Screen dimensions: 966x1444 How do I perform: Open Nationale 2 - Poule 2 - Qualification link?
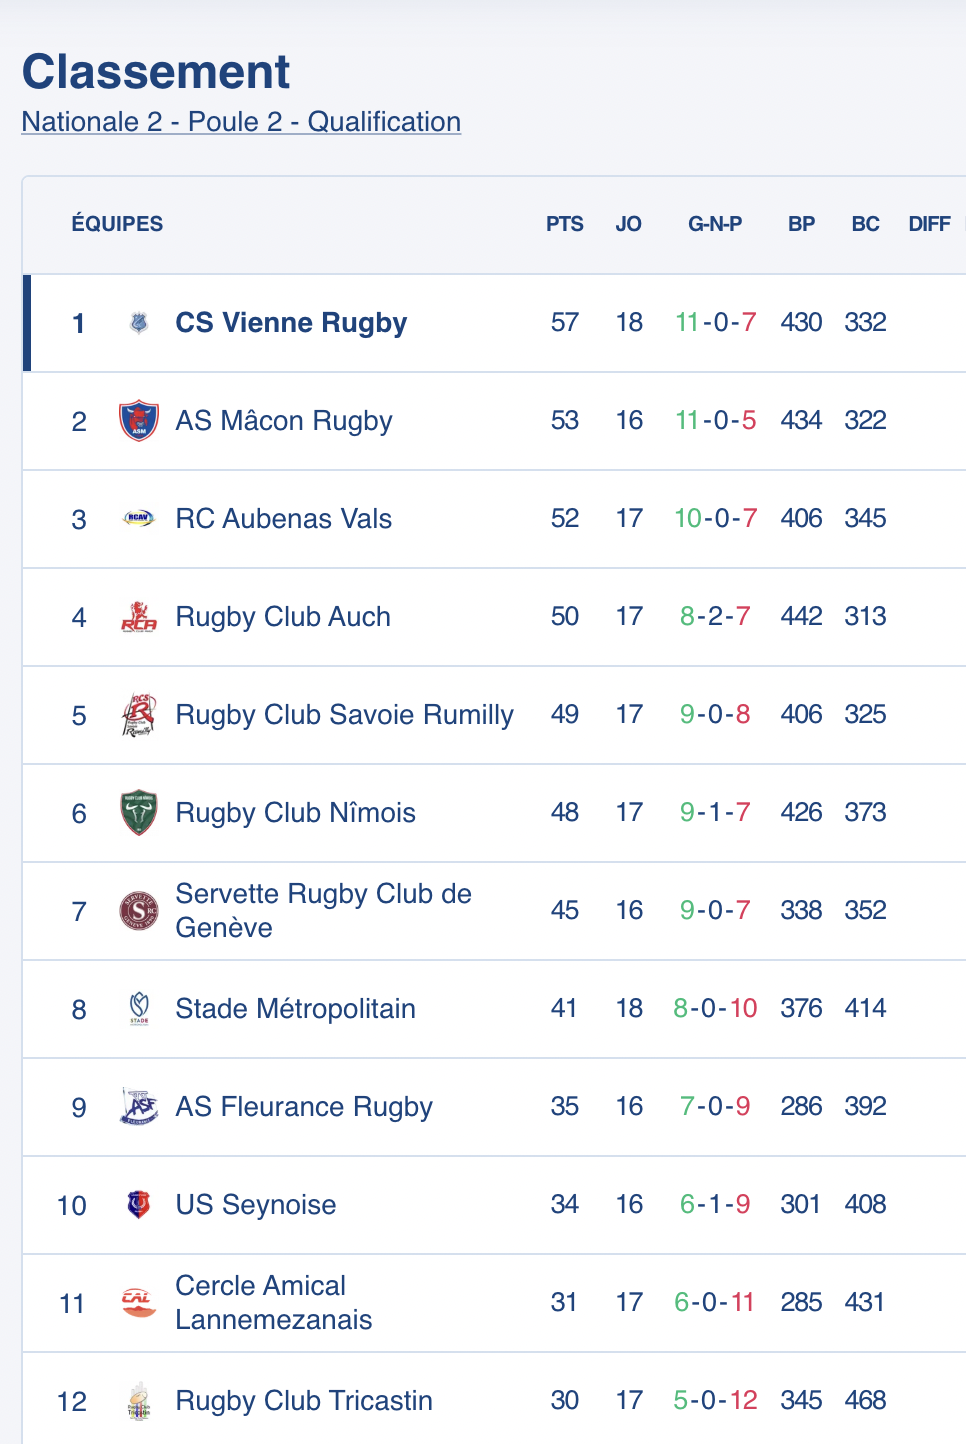(x=241, y=122)
